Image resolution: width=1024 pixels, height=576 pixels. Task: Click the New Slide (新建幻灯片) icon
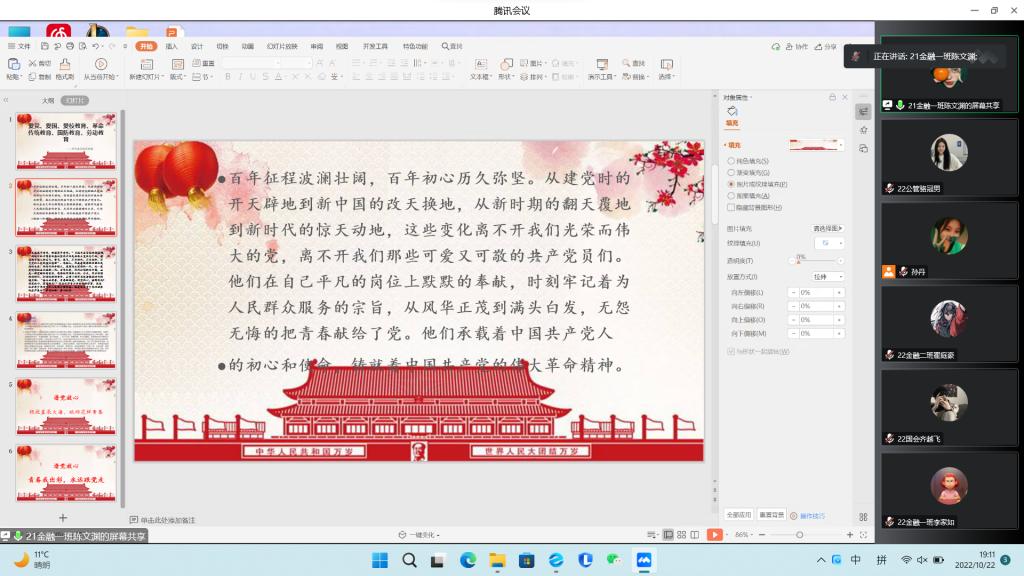coord(144,65)
